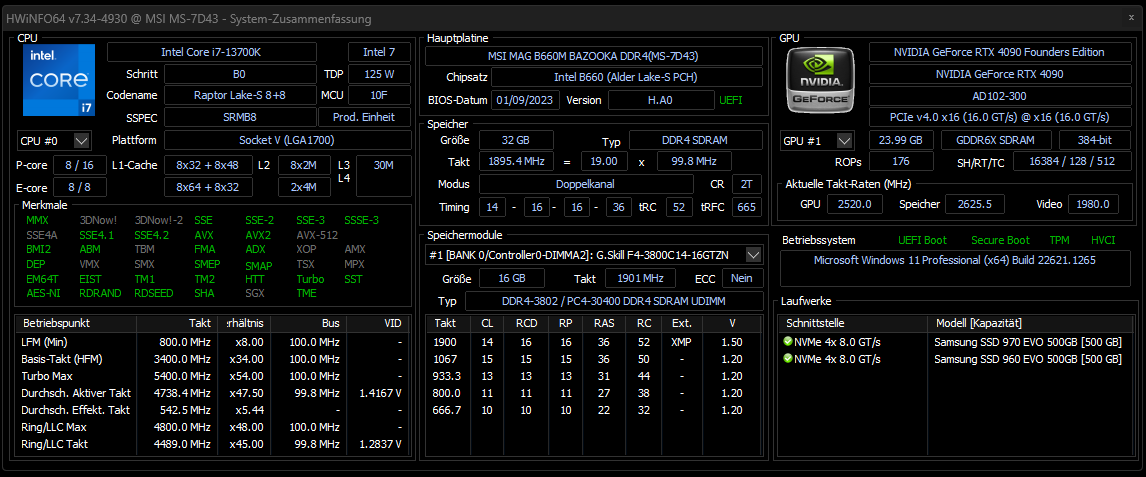Select the RTX 4090 Founders Edition field

tap(1000, 52)
